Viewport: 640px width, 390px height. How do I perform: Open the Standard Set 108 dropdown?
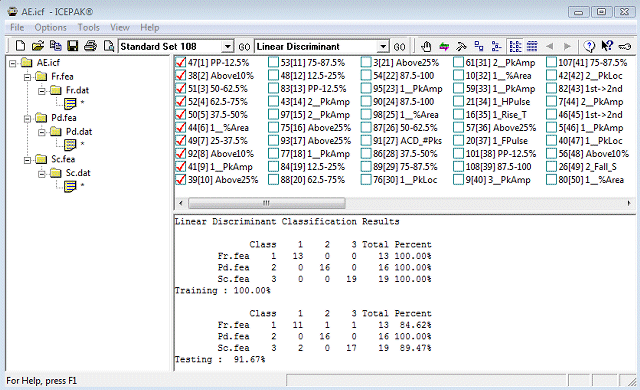[228, 47]
